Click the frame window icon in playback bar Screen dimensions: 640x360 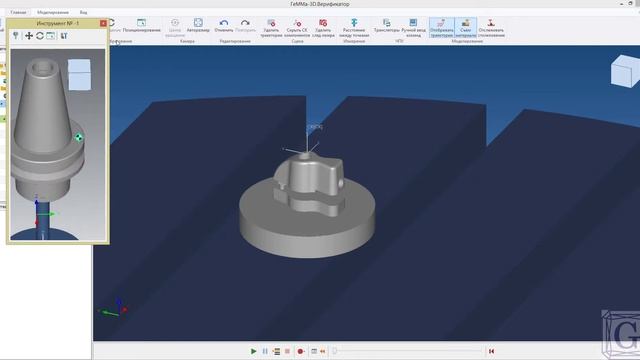(x=314, y=351)
